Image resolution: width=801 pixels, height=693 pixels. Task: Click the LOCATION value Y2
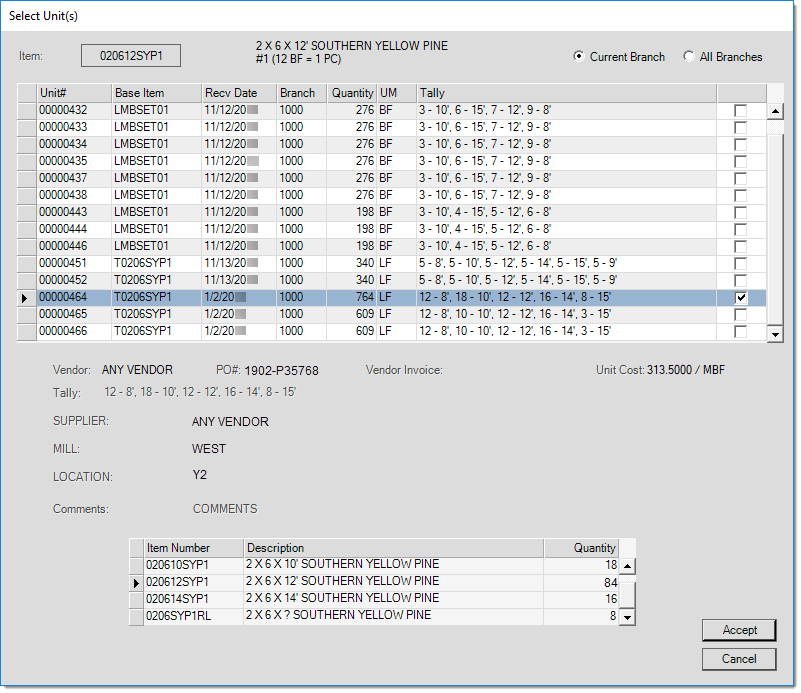200,475
